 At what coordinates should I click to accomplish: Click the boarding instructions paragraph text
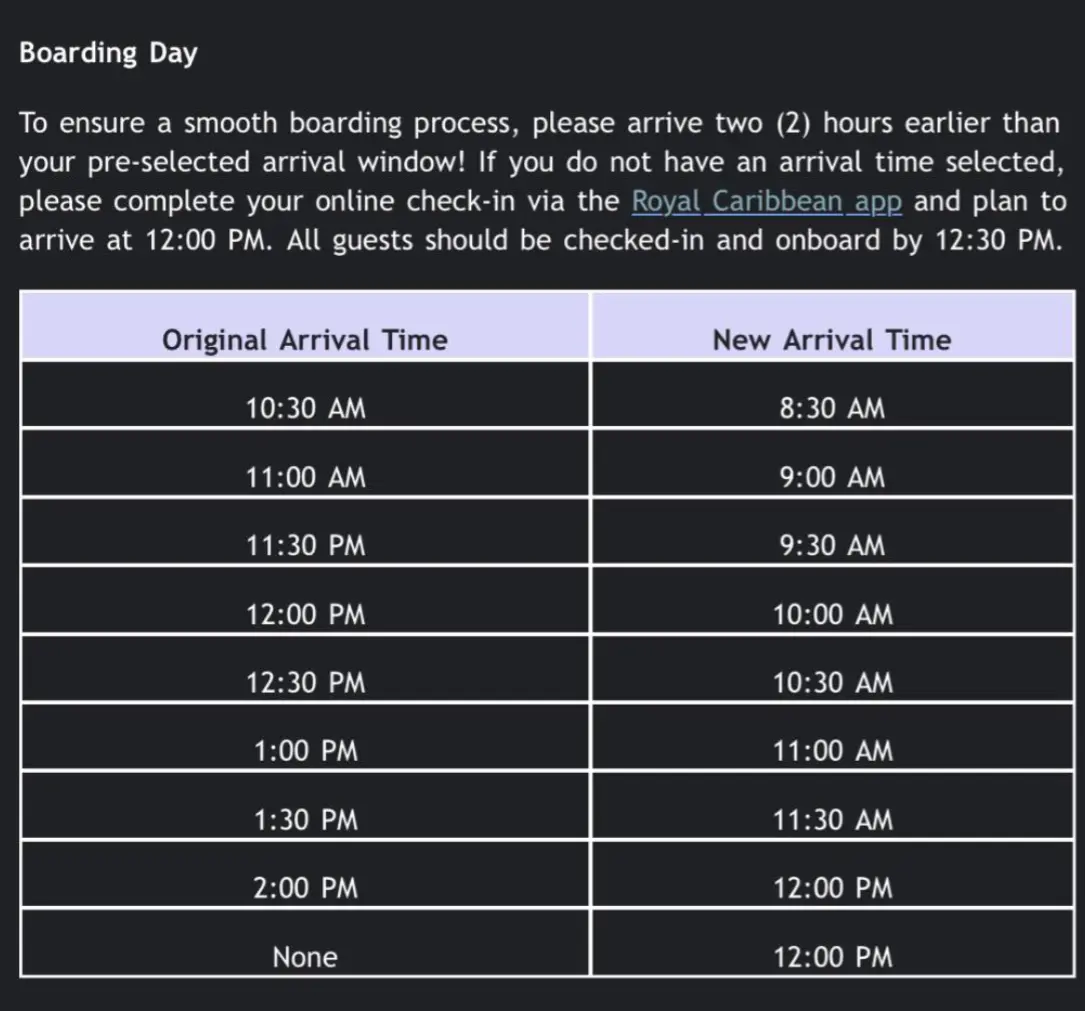click(x=400, y=163)
